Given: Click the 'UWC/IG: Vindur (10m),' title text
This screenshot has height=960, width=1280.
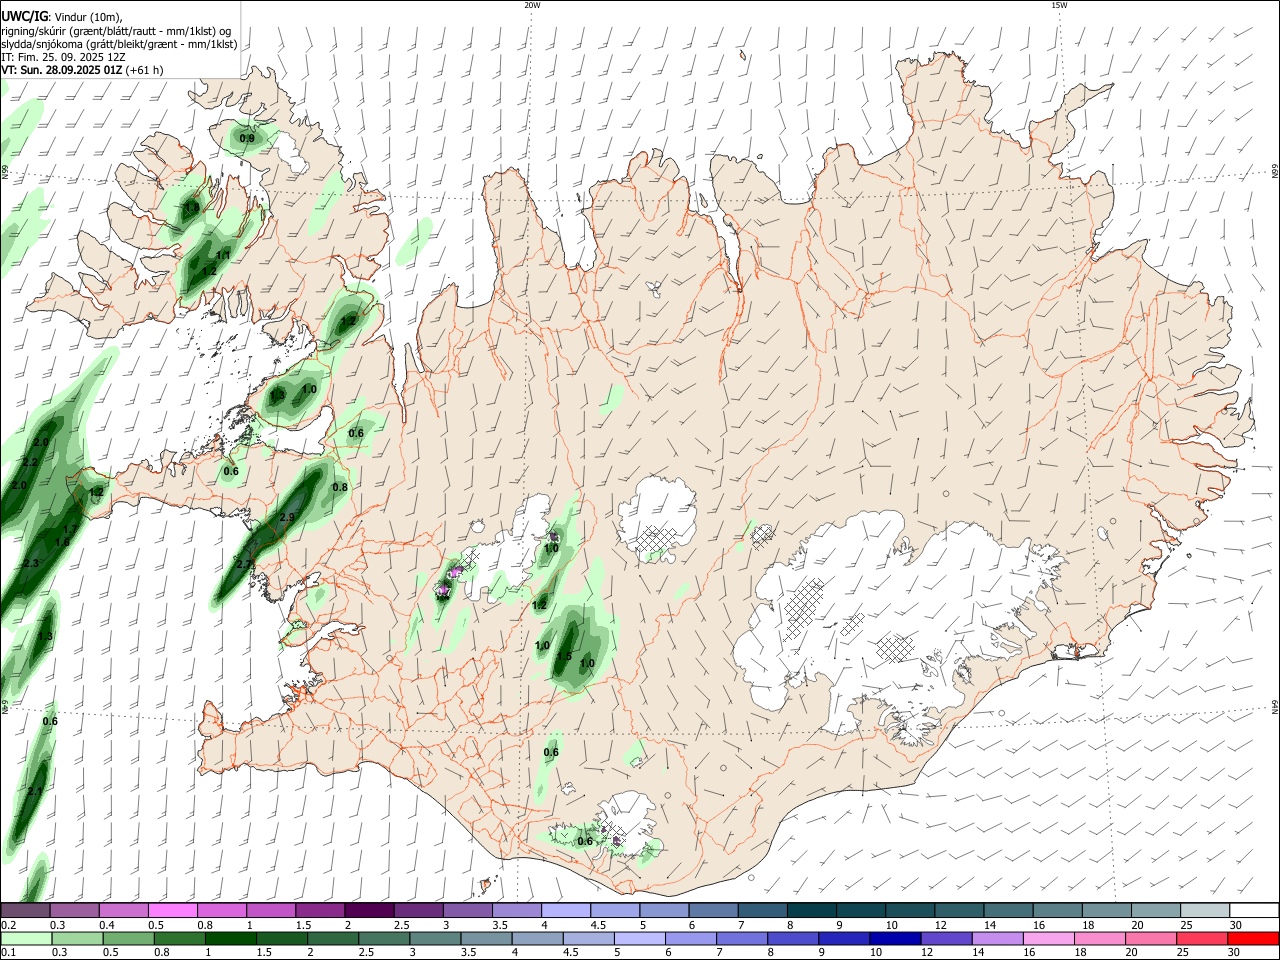Looking at the screenshot, I should 62,17.
